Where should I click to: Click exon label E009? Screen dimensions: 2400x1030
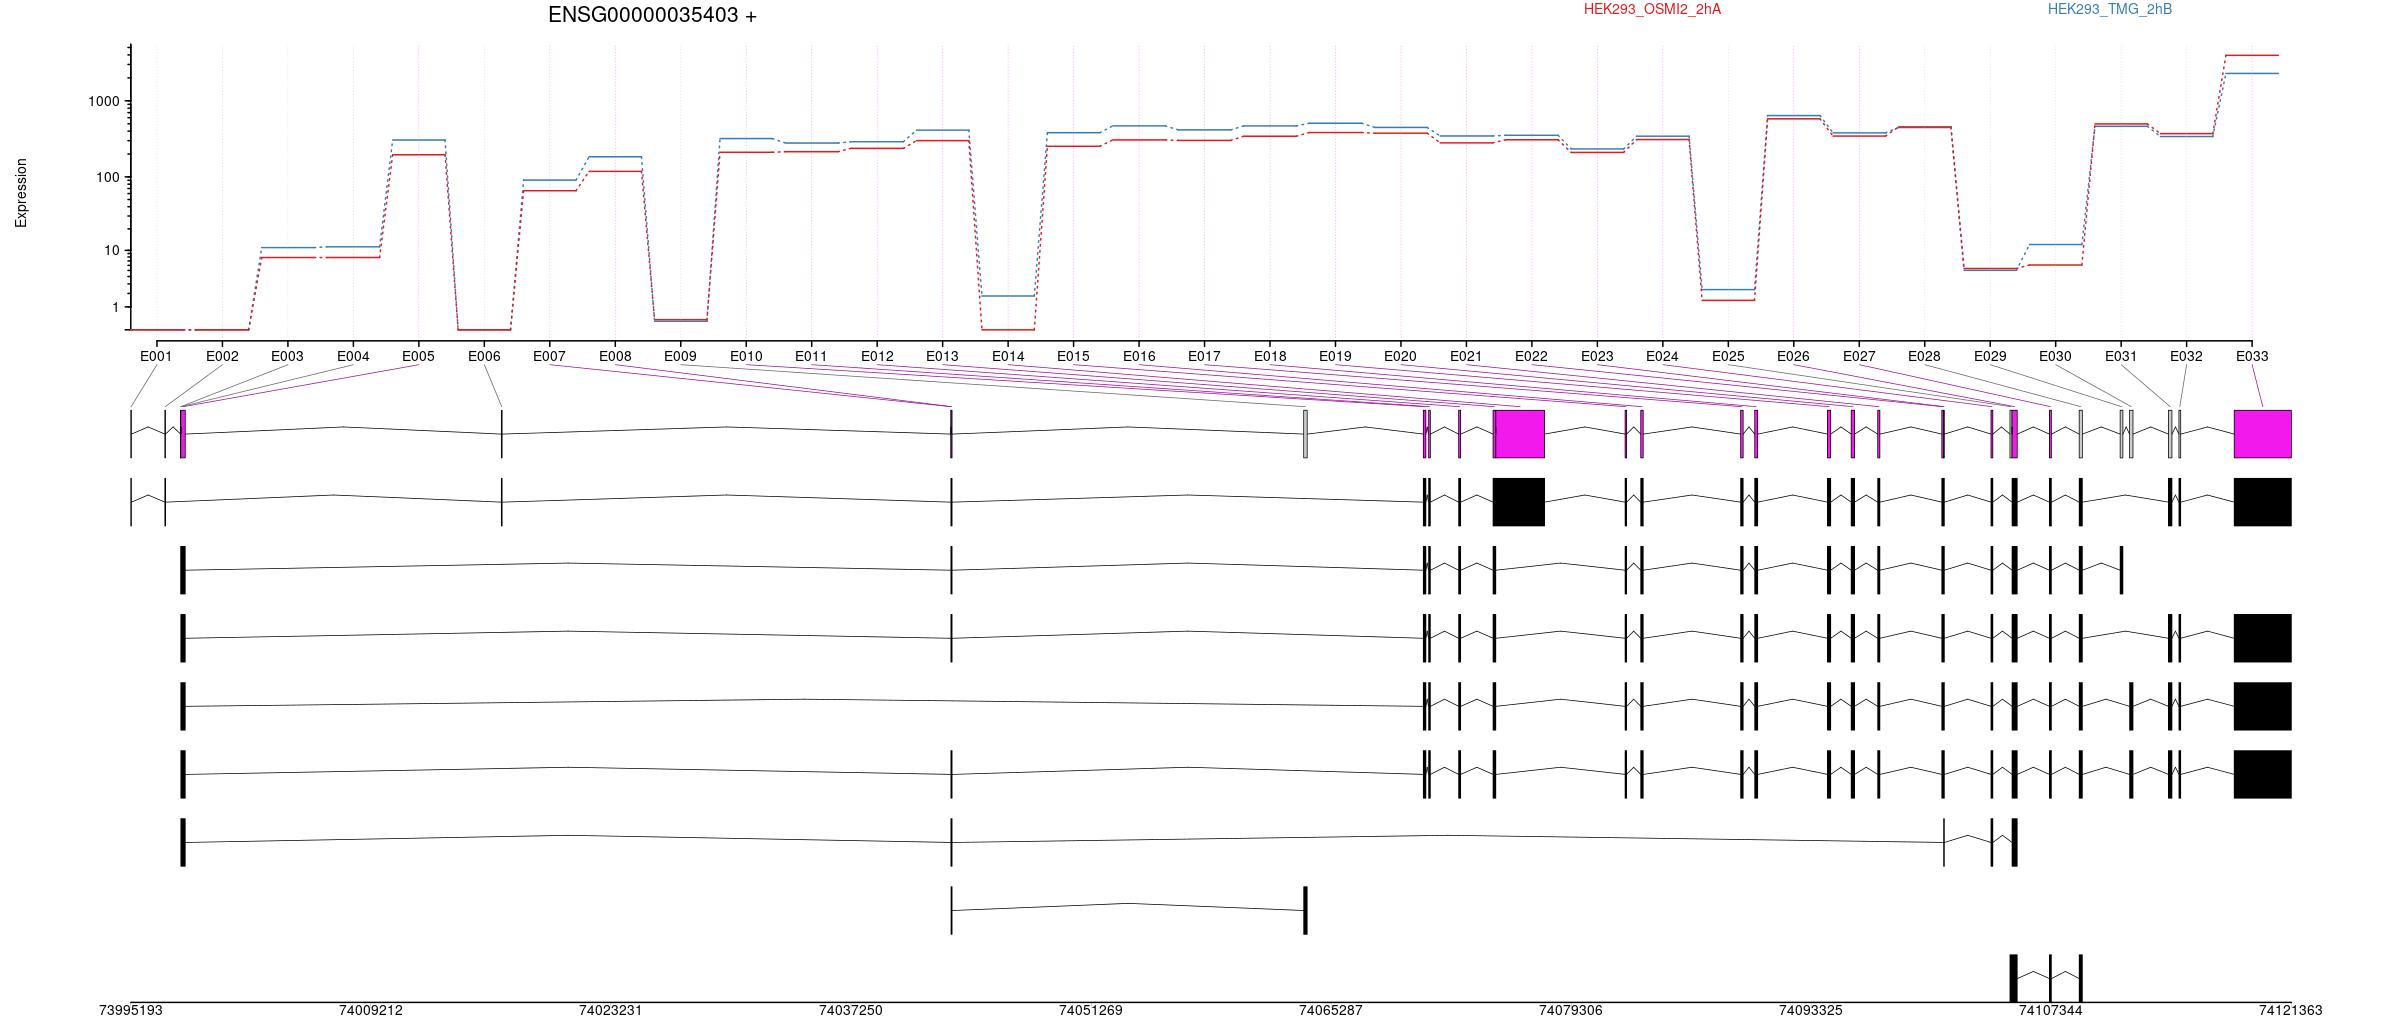(x=680, y=356)
